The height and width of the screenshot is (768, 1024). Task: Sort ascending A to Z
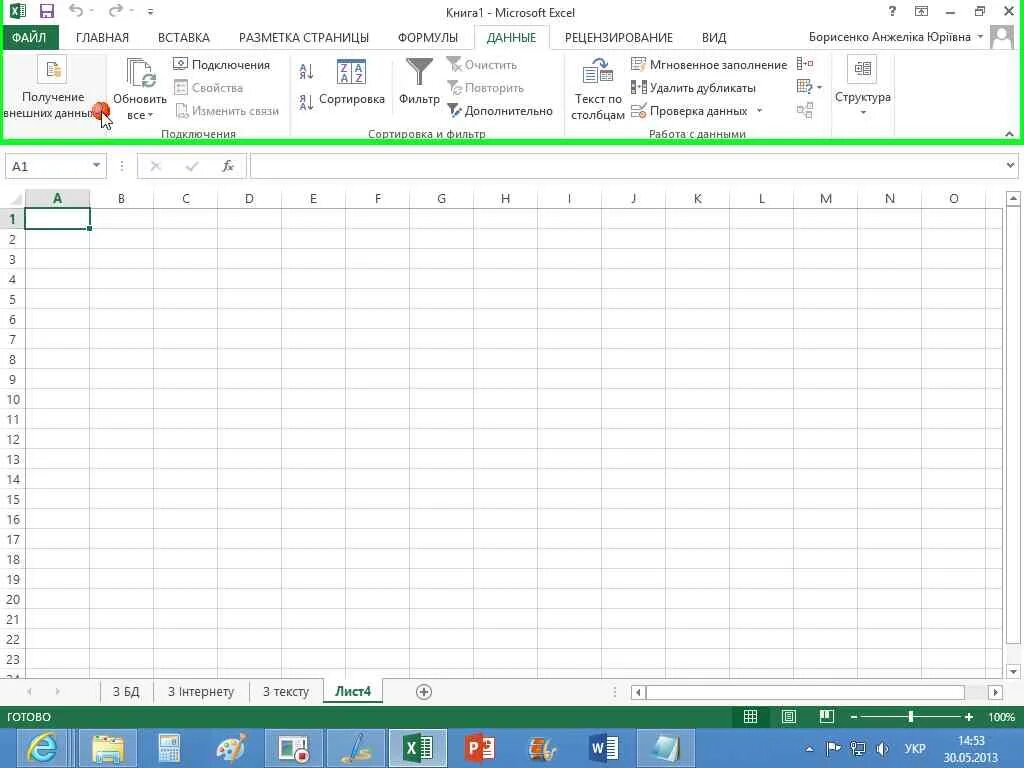click(x=306, y=71)
